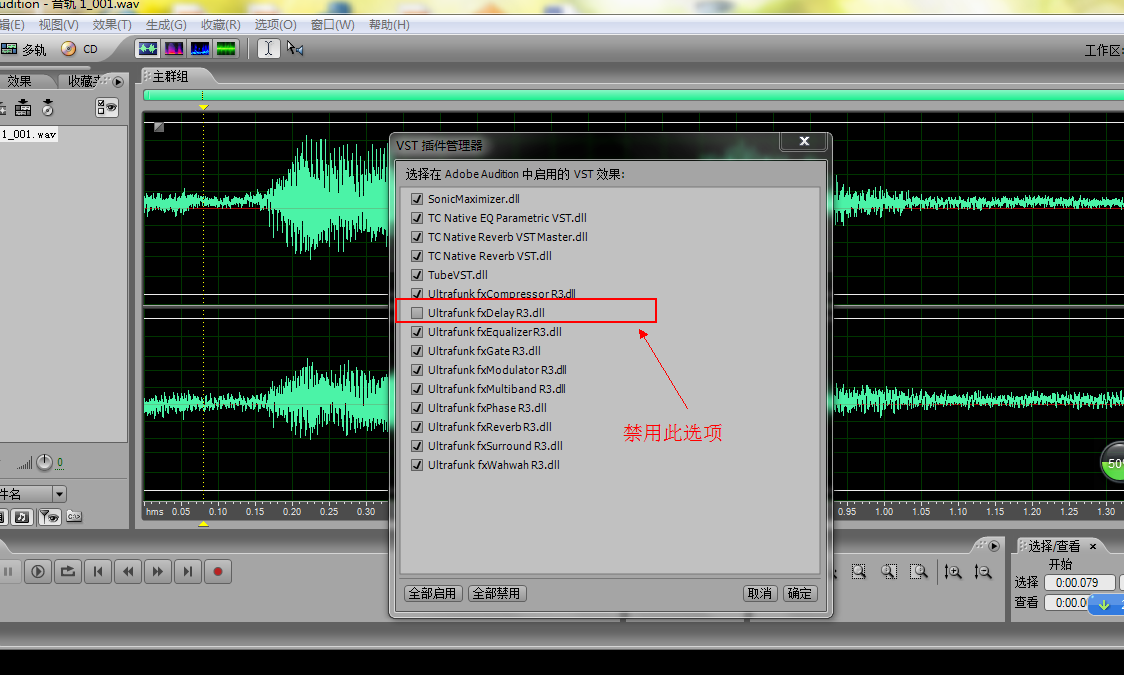Select spectral phase display button
The width and height of the screenshot is (1124, 675).
click(226, 49)
